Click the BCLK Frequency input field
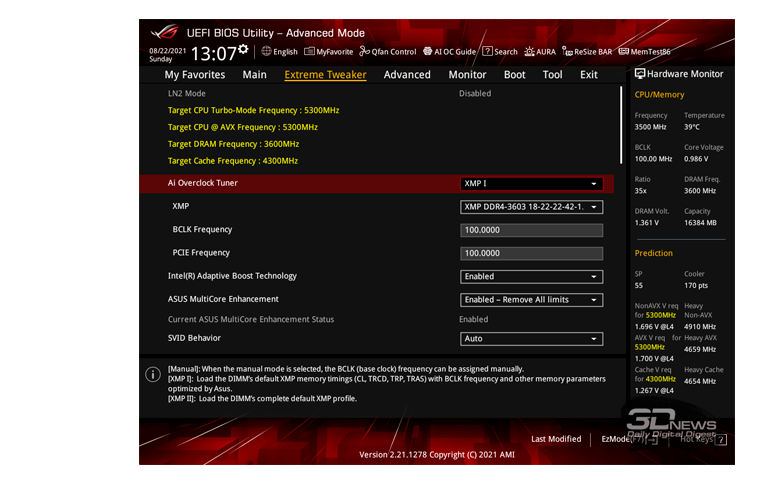 click(531, 230)
